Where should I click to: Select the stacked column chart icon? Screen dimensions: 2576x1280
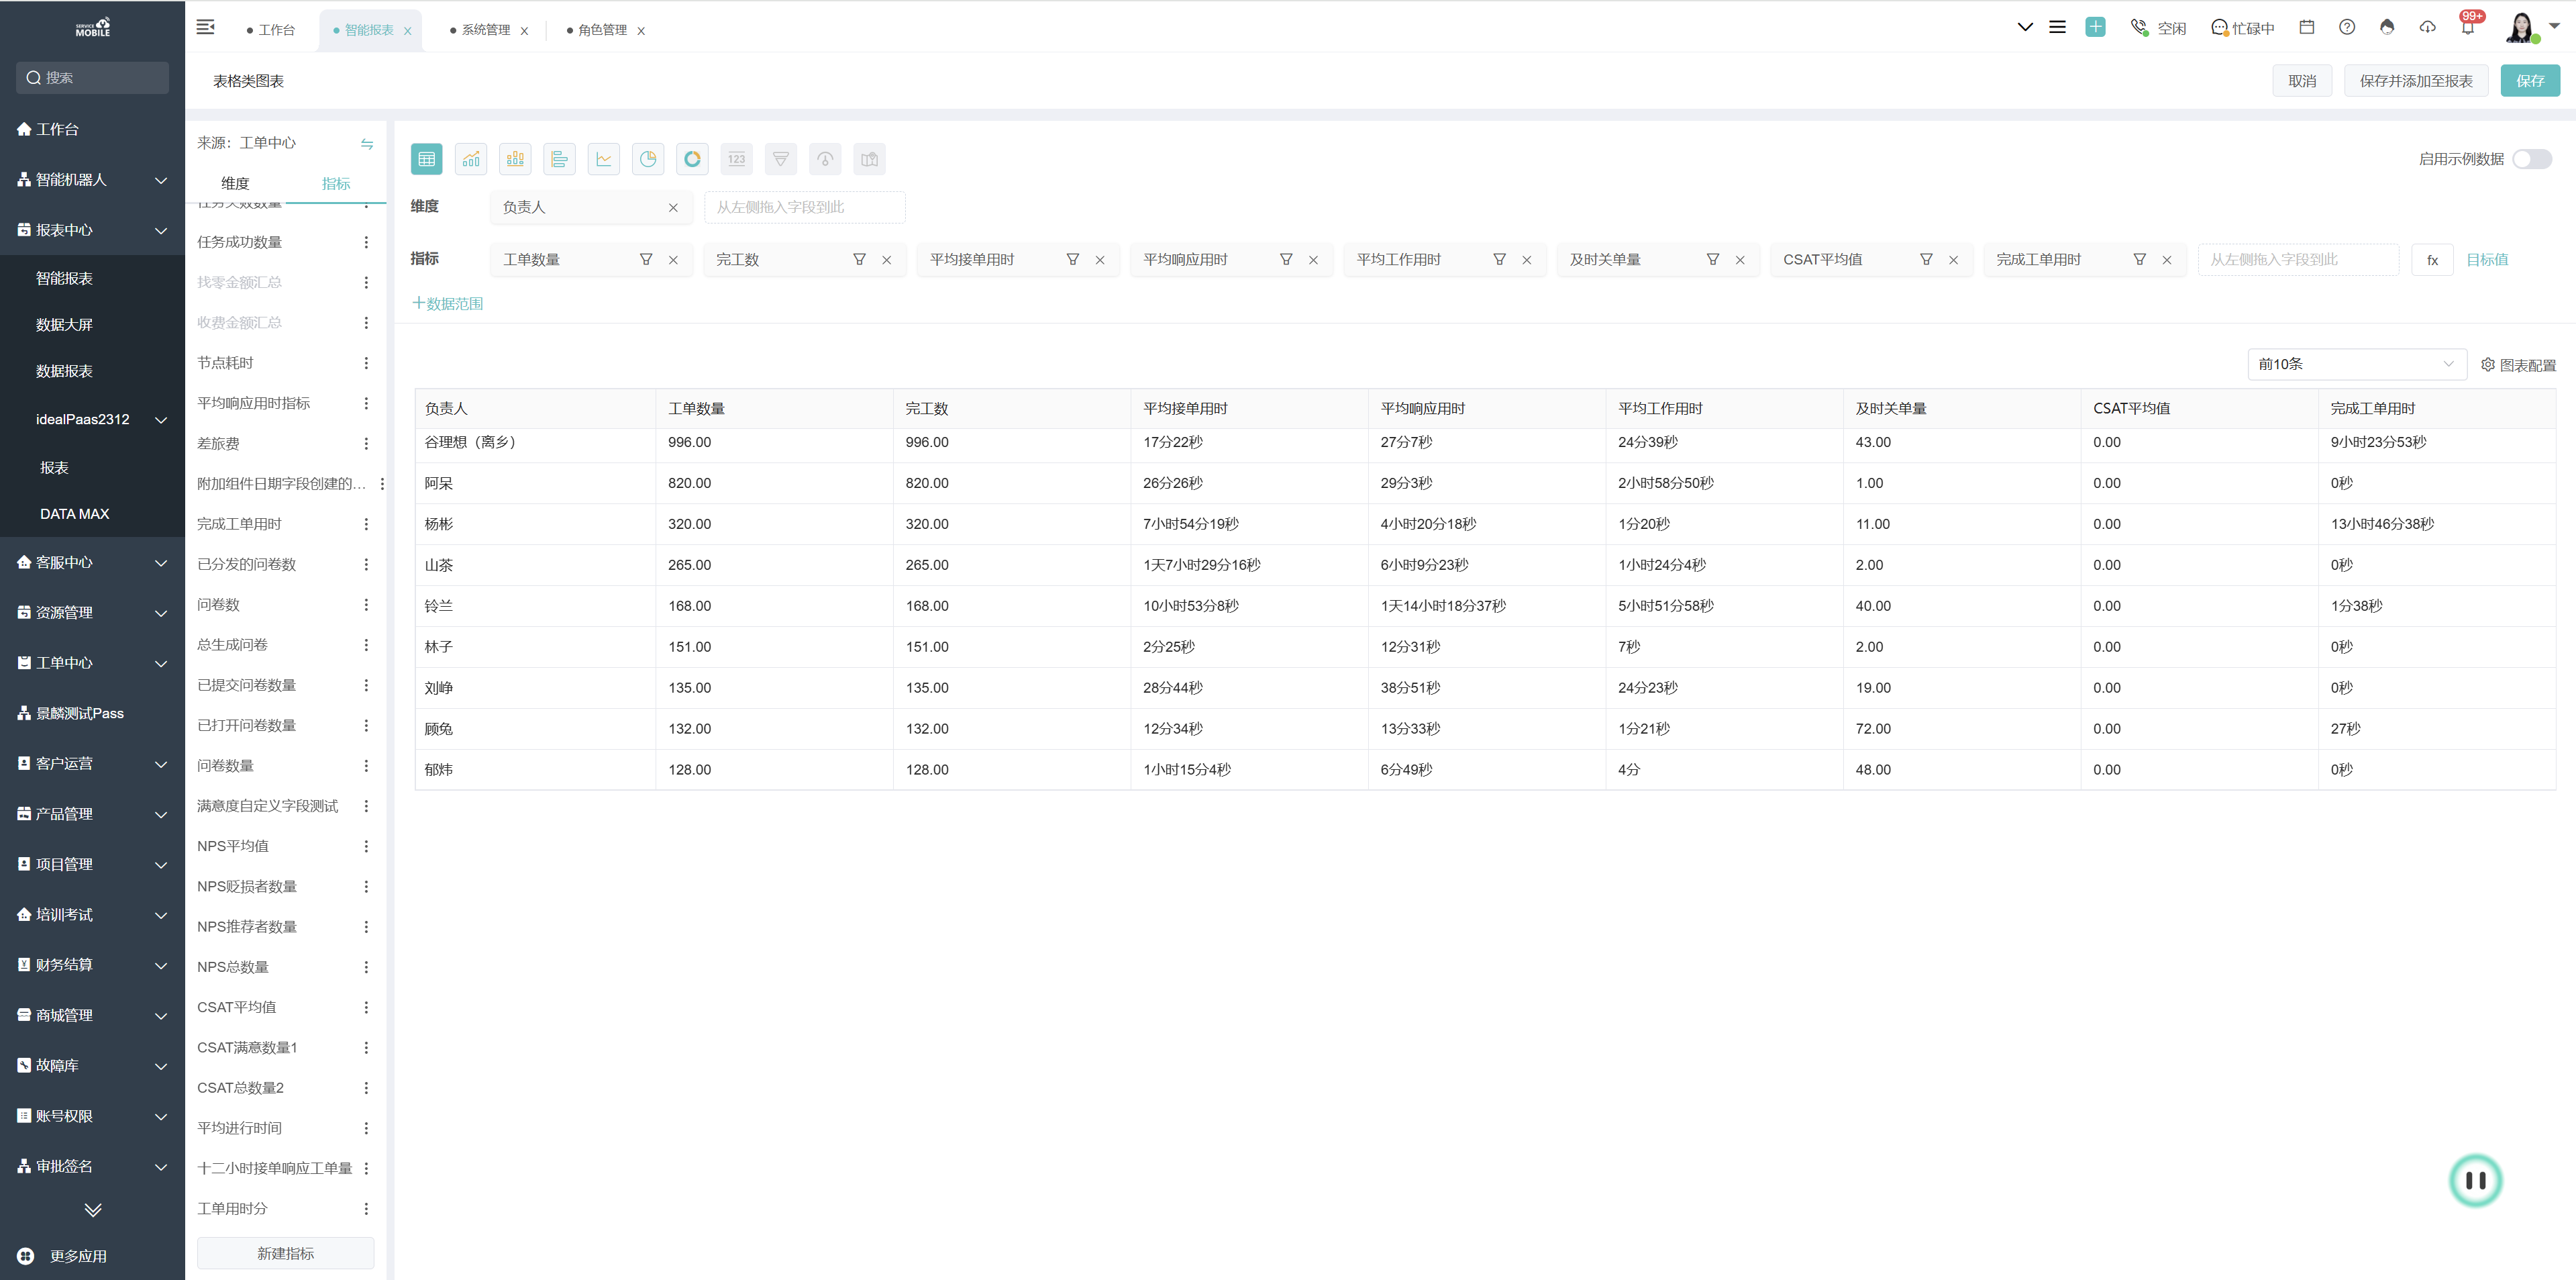point(515,159)
